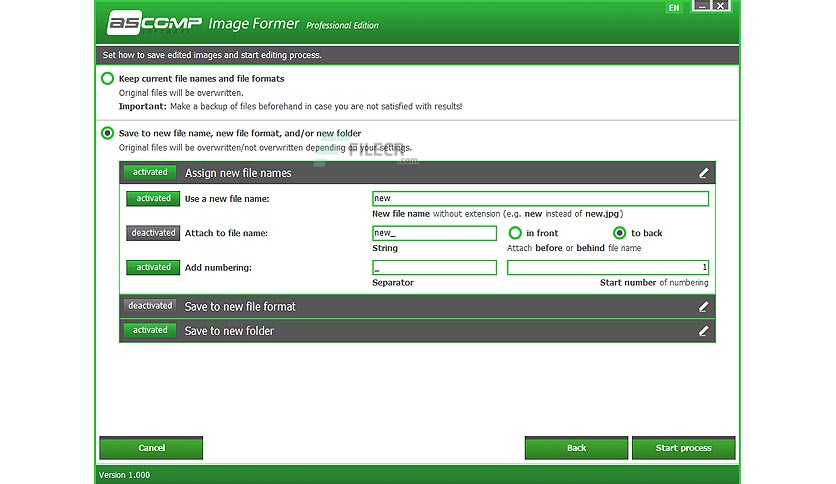Close the Image Former window

720,6
